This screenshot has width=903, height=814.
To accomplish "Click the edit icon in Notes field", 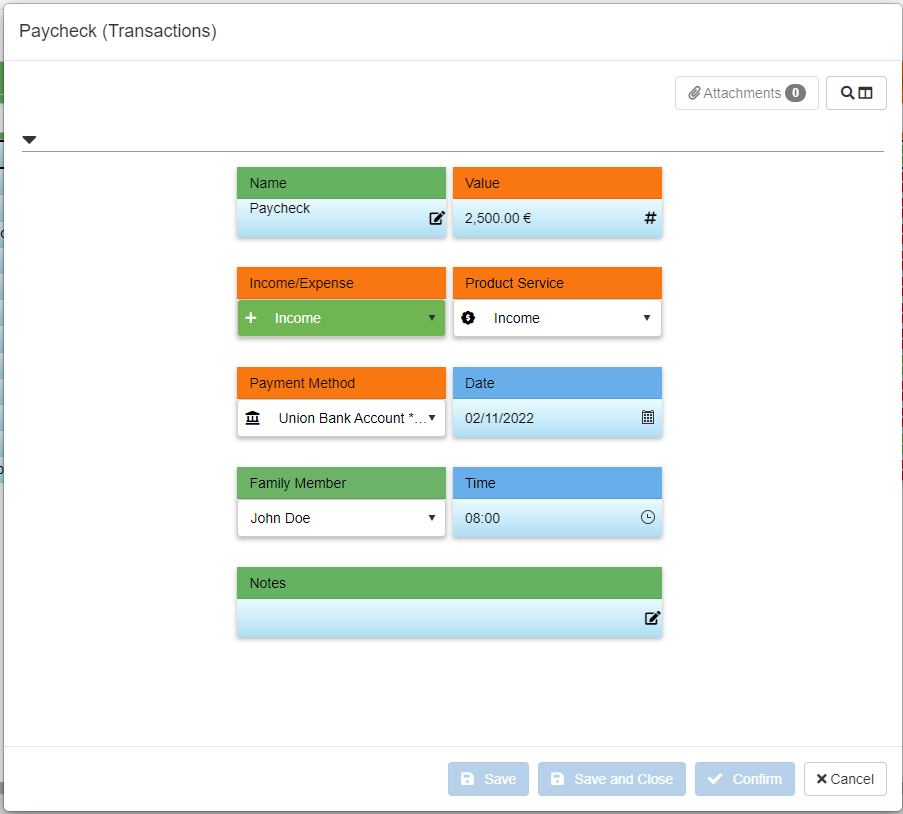I will click(x=652, y=618).
